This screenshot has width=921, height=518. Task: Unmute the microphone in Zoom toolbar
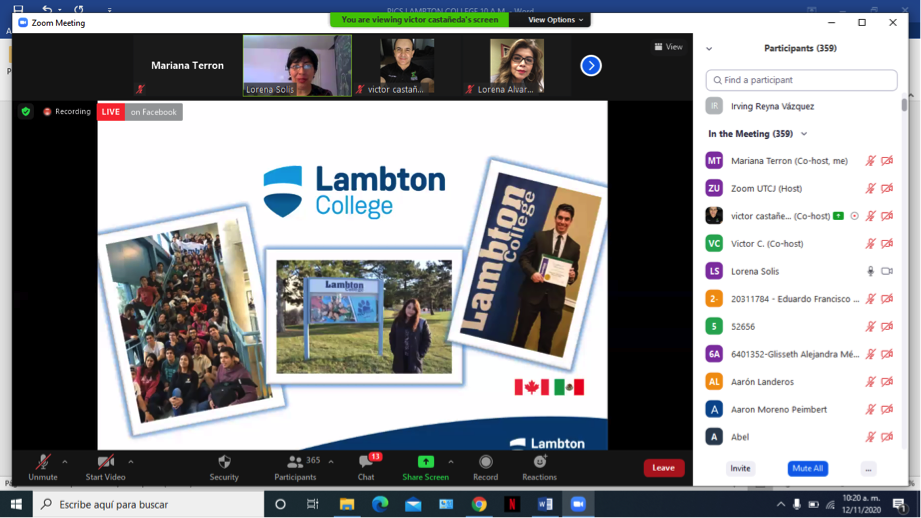coord(43,467)
